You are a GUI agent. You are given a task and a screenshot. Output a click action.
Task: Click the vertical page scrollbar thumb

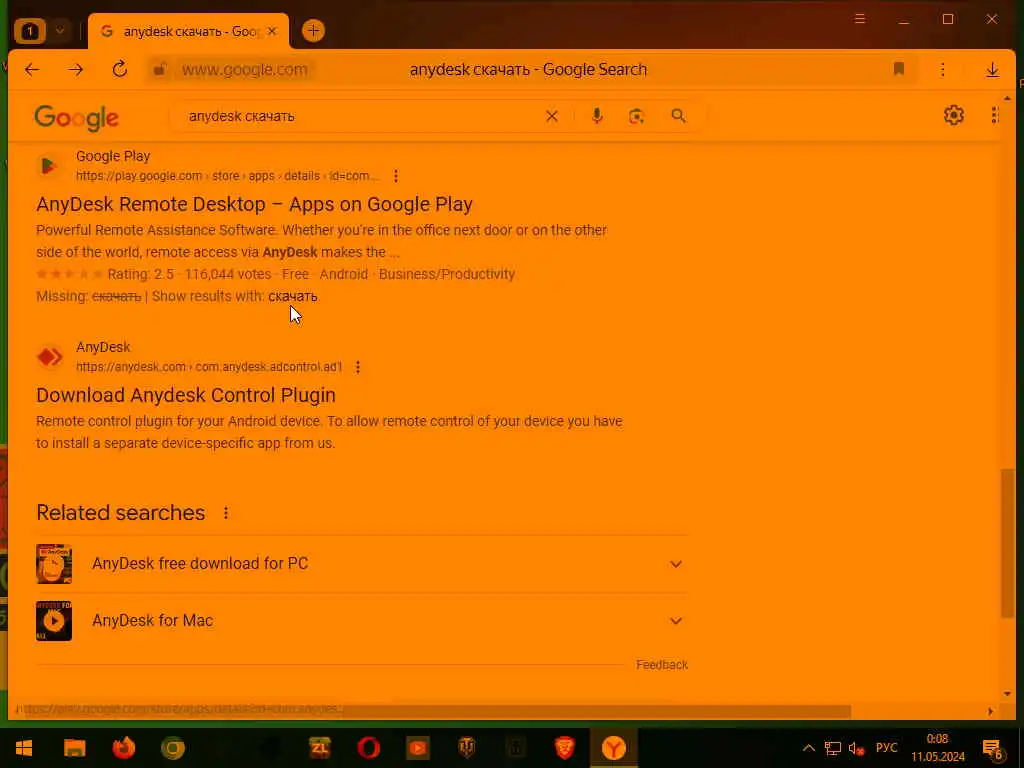1008,543
